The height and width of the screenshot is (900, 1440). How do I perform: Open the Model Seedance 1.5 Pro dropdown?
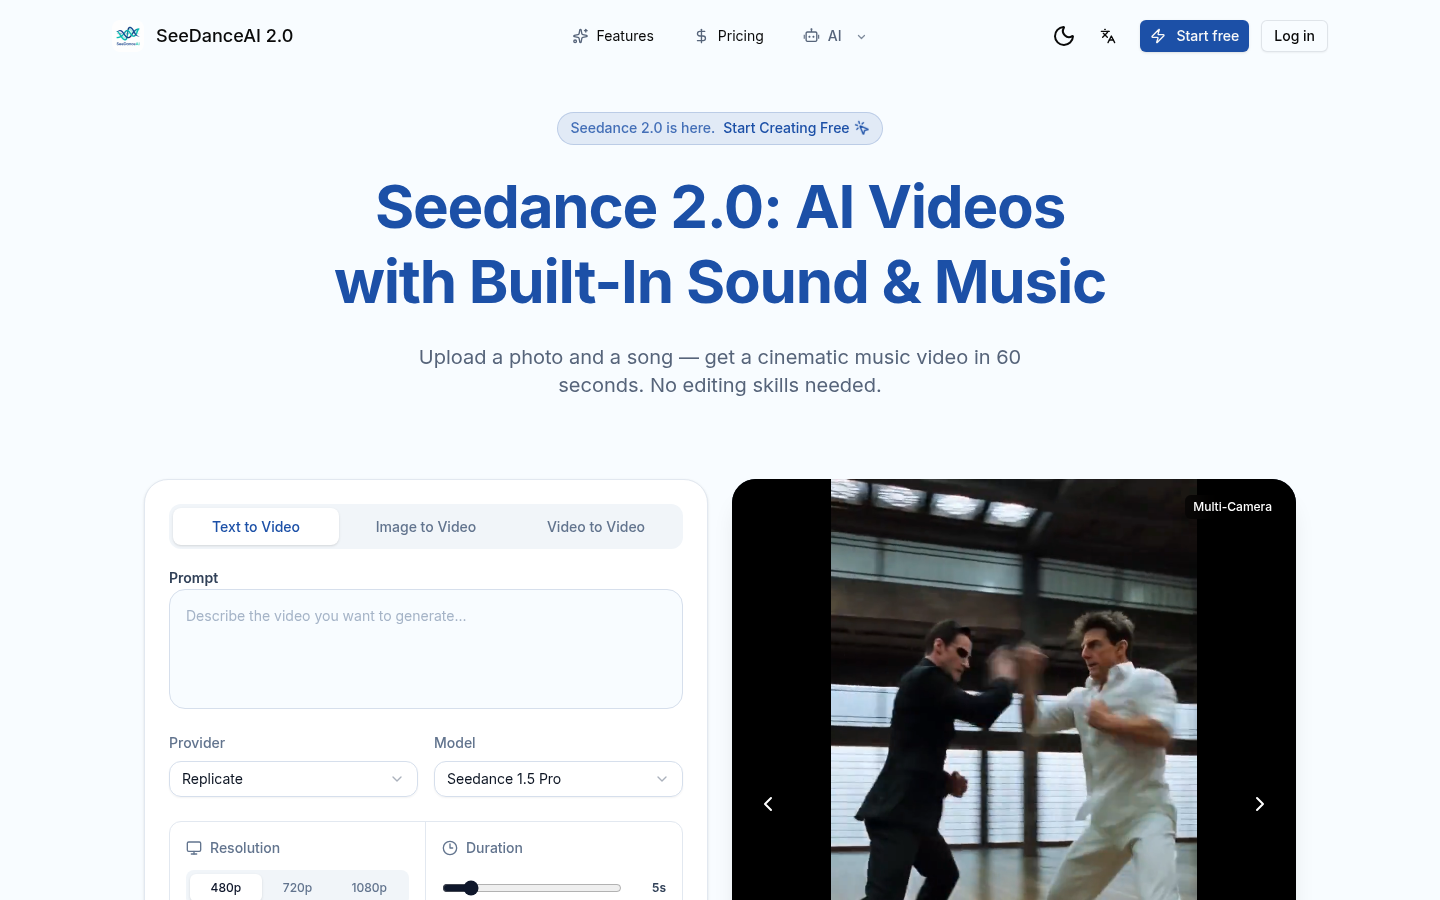[x=558, y=779]
